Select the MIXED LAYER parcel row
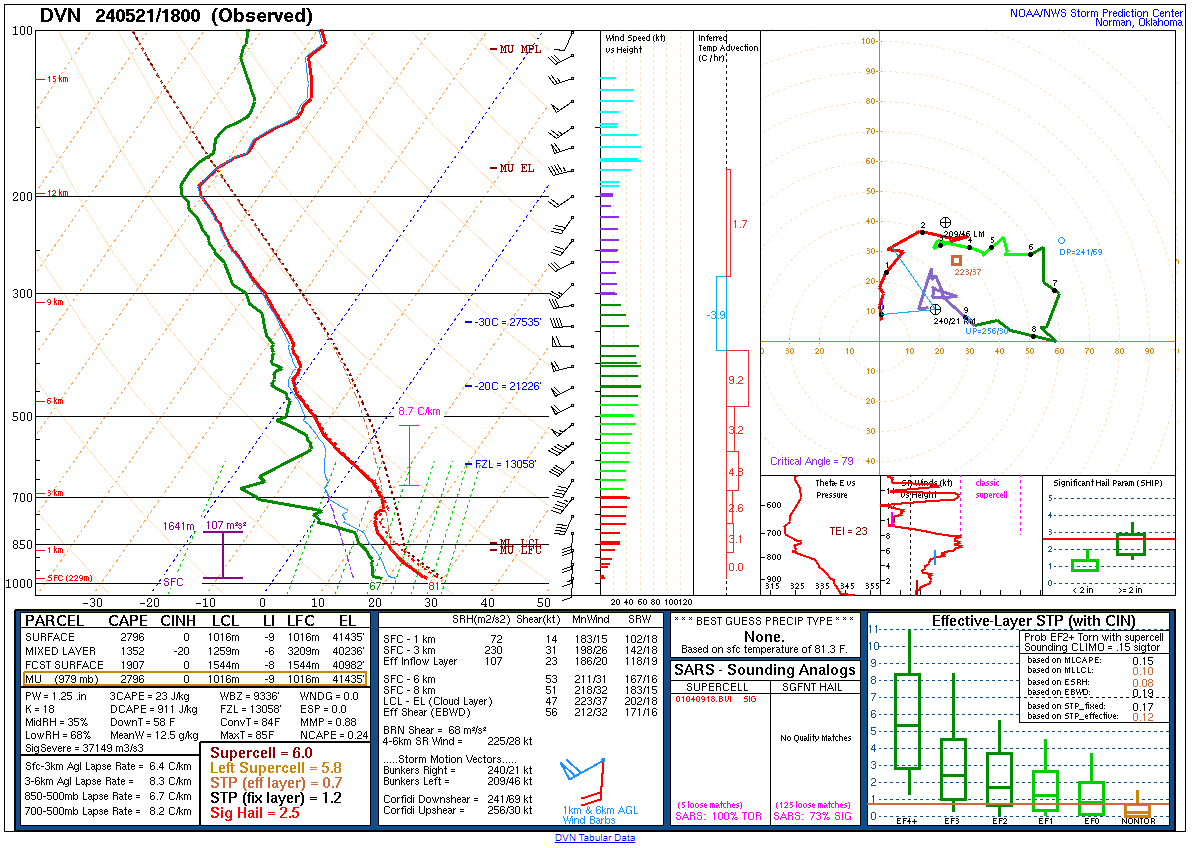 coord(195,651)
